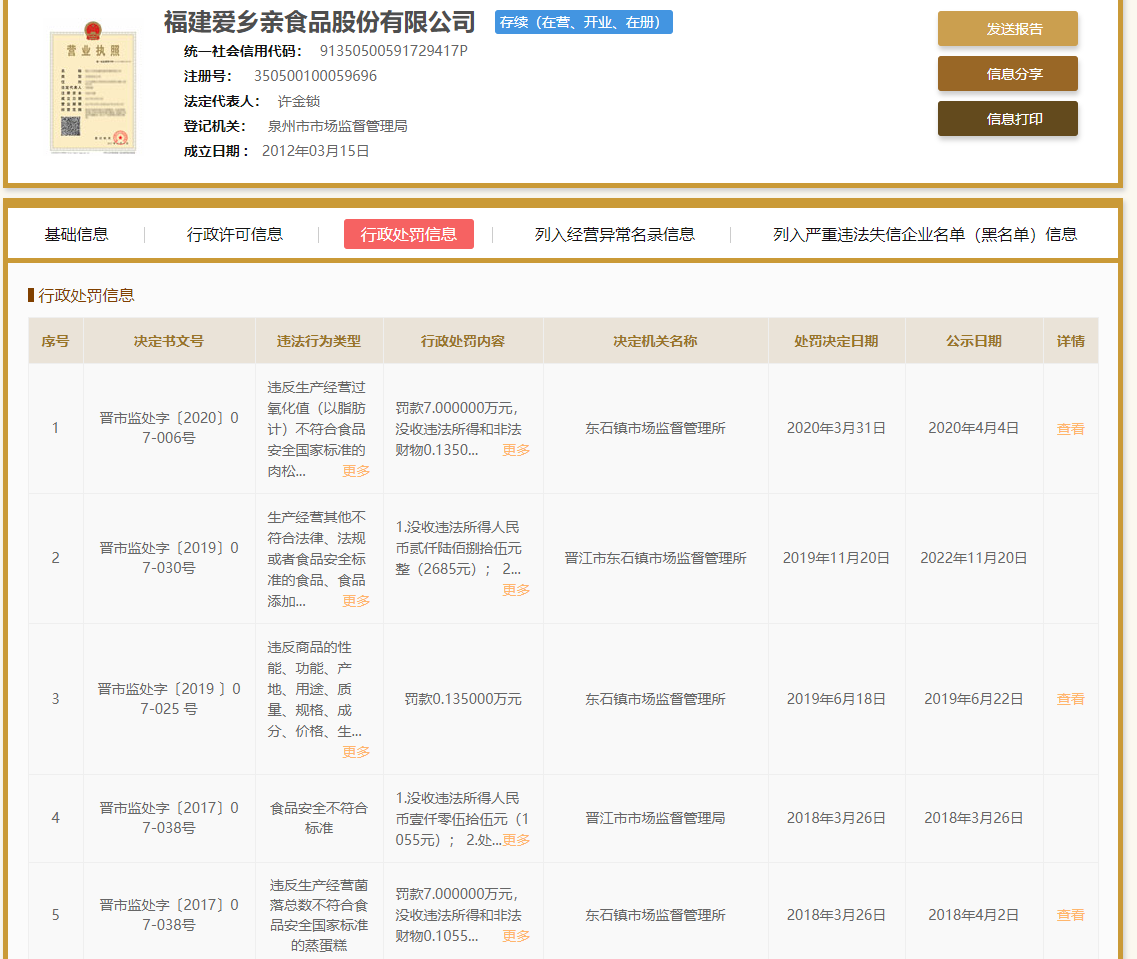View details of penalty row 1 via 查看
This screenshot has width=1137, height=959.
[x=1070, y=428]
